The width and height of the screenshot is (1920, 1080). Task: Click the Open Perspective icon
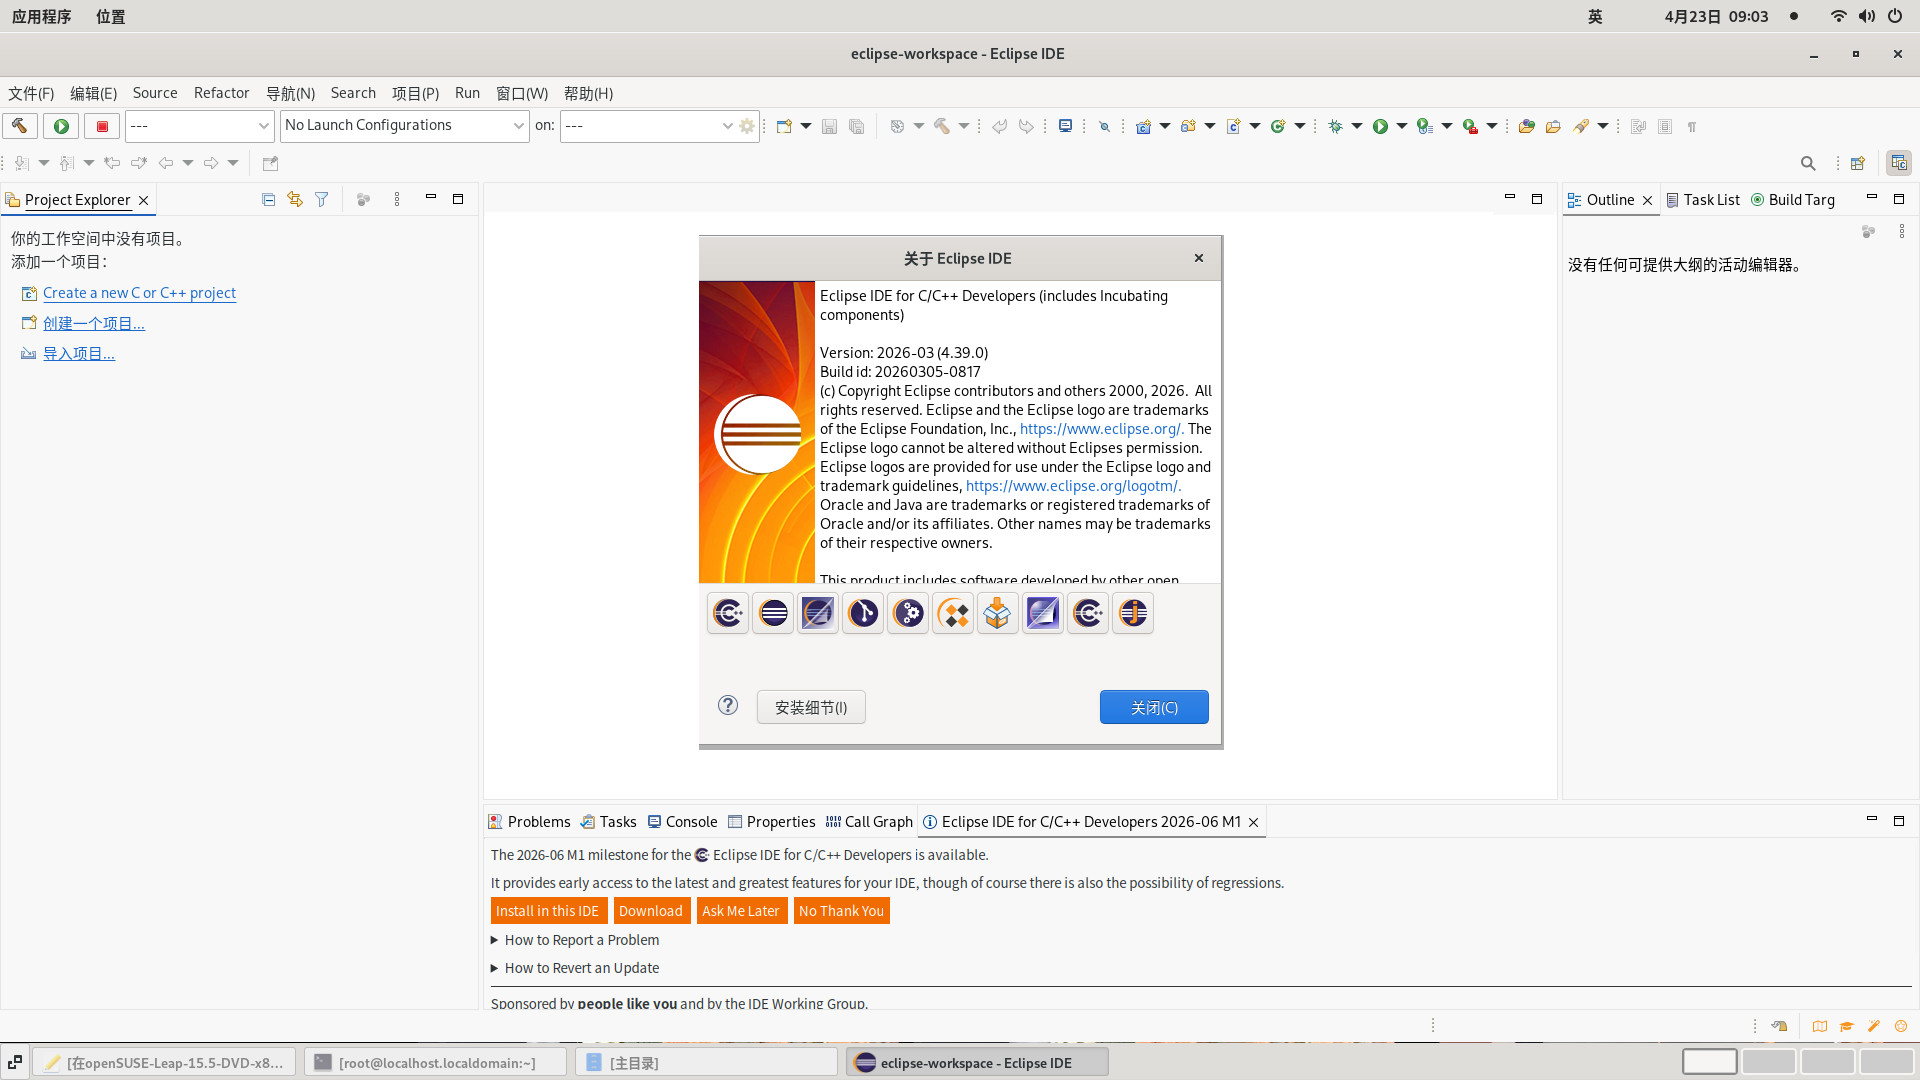1858,163
